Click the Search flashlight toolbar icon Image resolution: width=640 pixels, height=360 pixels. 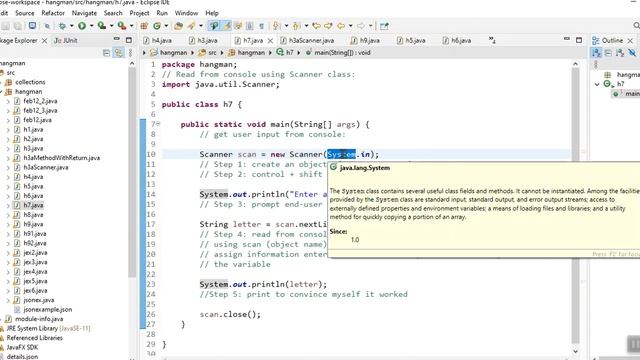pos(191,26)
